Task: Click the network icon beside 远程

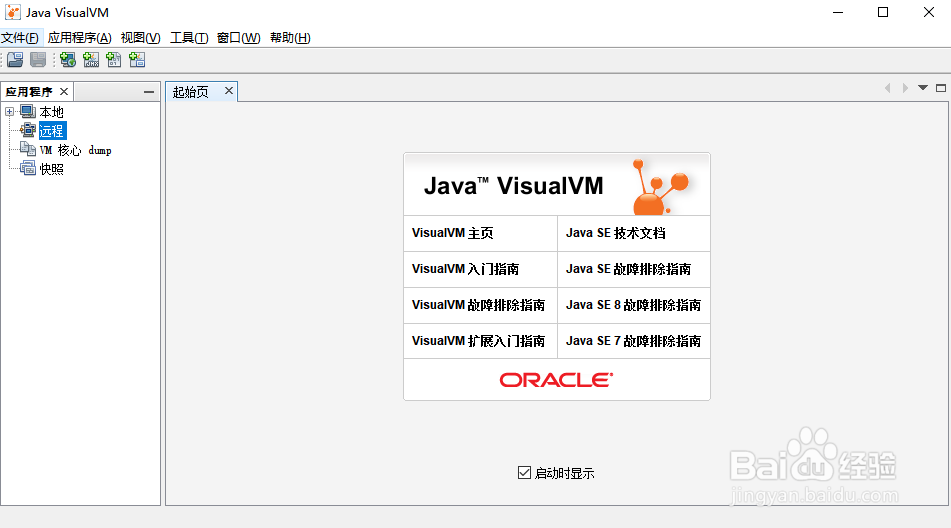Action: click(x=28, y=130)
